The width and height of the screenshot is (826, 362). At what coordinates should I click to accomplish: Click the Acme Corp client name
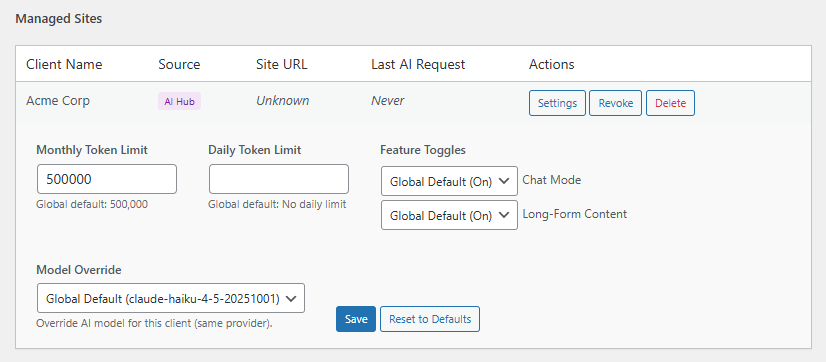click(58, 101)
